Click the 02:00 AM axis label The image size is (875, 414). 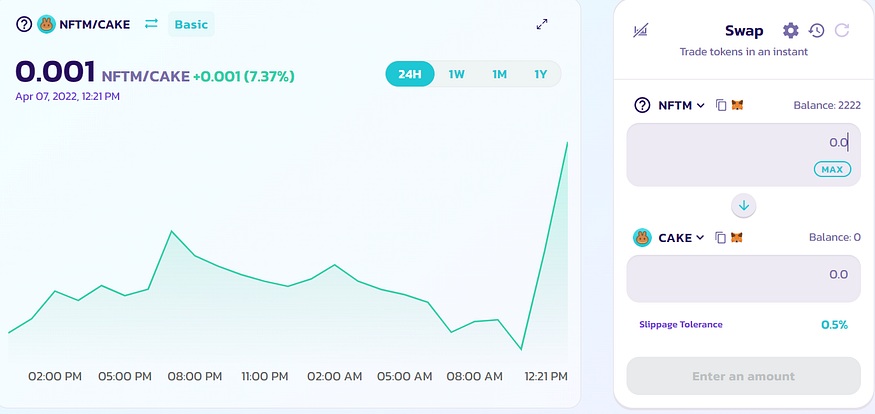[x=334, y=377]
